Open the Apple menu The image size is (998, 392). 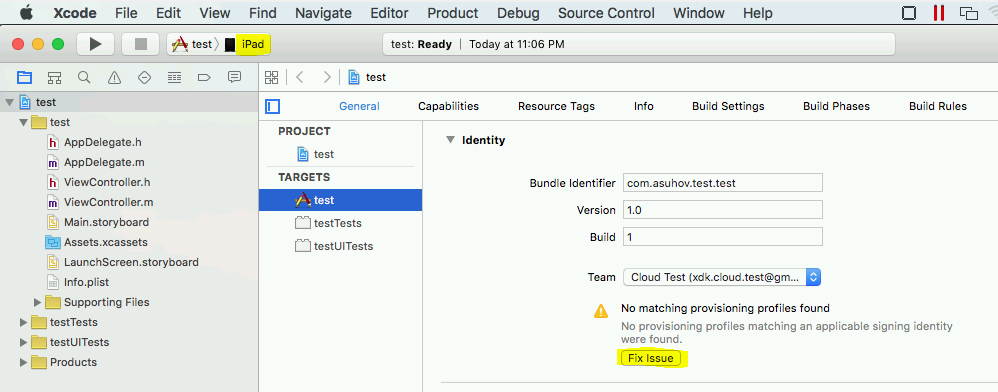tap(27, 13)
